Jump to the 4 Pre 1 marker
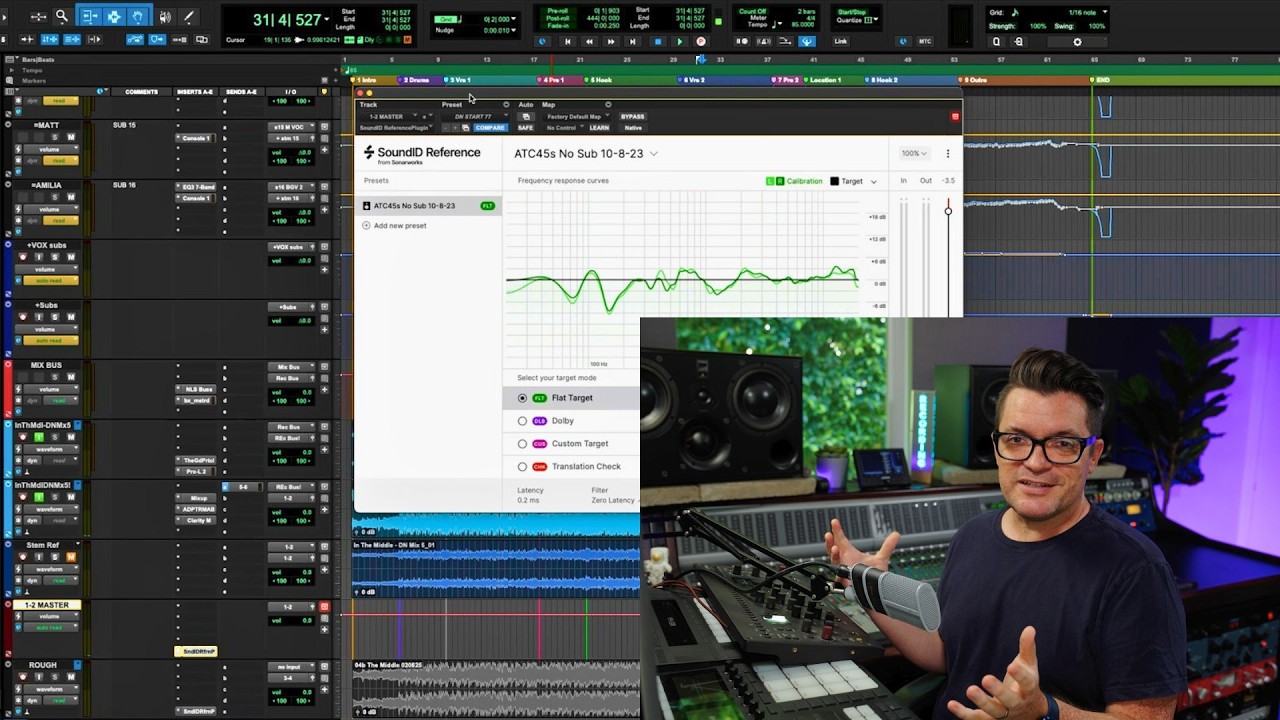This screenshot has width=1280, height=720. (x=552, y=80)
